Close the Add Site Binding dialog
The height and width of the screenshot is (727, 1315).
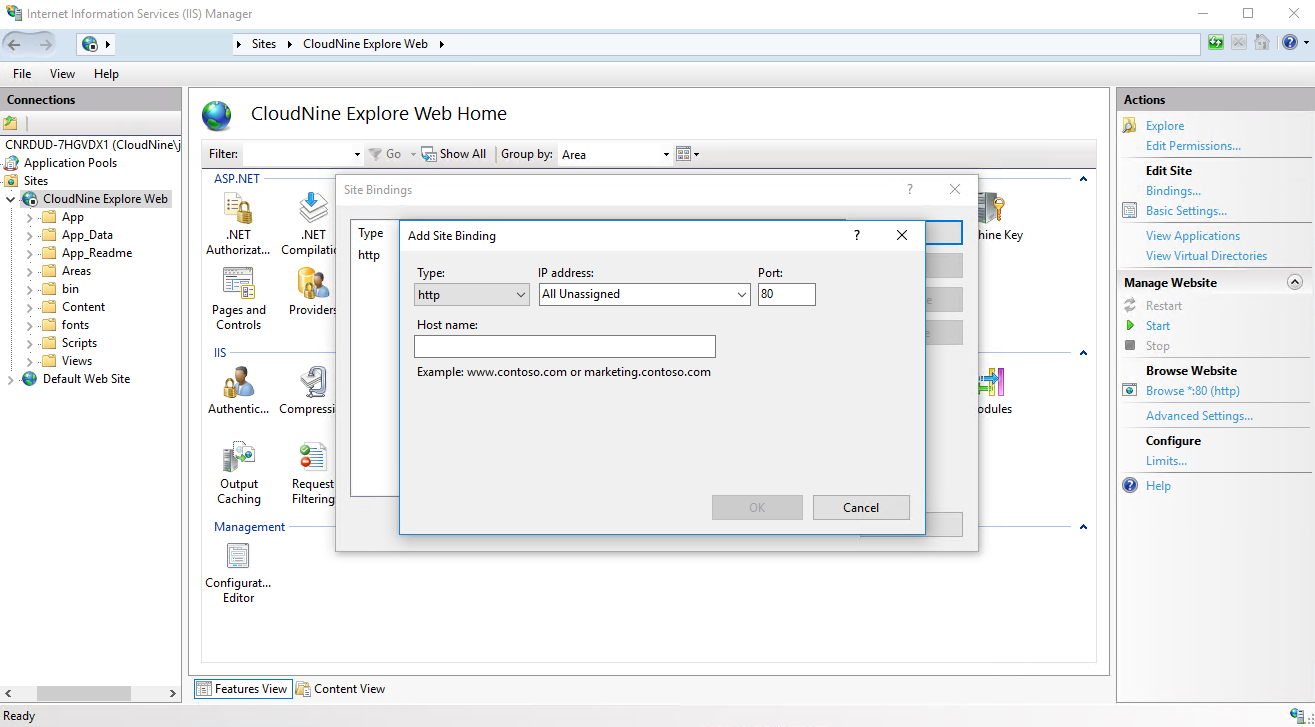(x=902, y=235)
